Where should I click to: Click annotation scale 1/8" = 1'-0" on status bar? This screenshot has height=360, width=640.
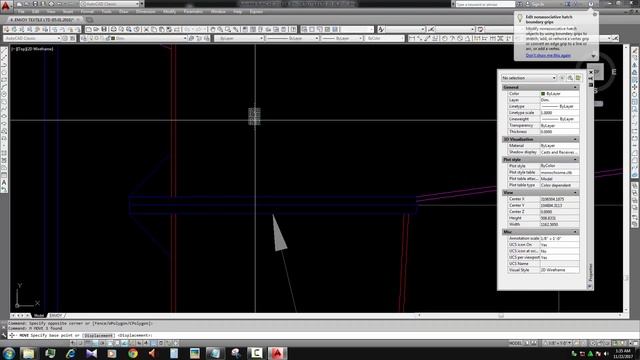[x=558, y=343]
